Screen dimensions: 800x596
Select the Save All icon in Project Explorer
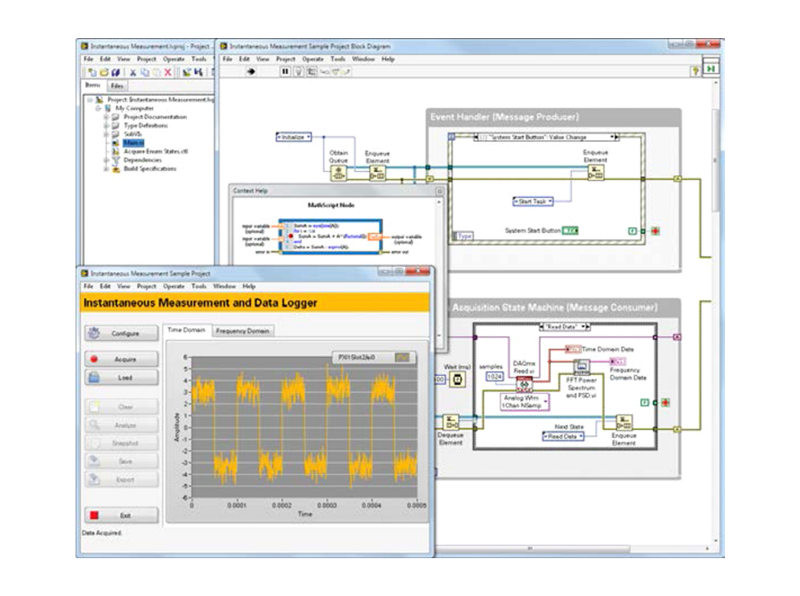114,71
